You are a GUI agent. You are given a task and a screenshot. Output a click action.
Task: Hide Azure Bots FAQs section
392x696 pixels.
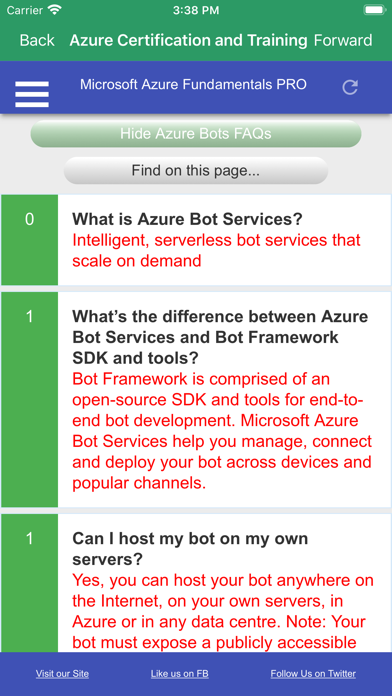point(196,134)
